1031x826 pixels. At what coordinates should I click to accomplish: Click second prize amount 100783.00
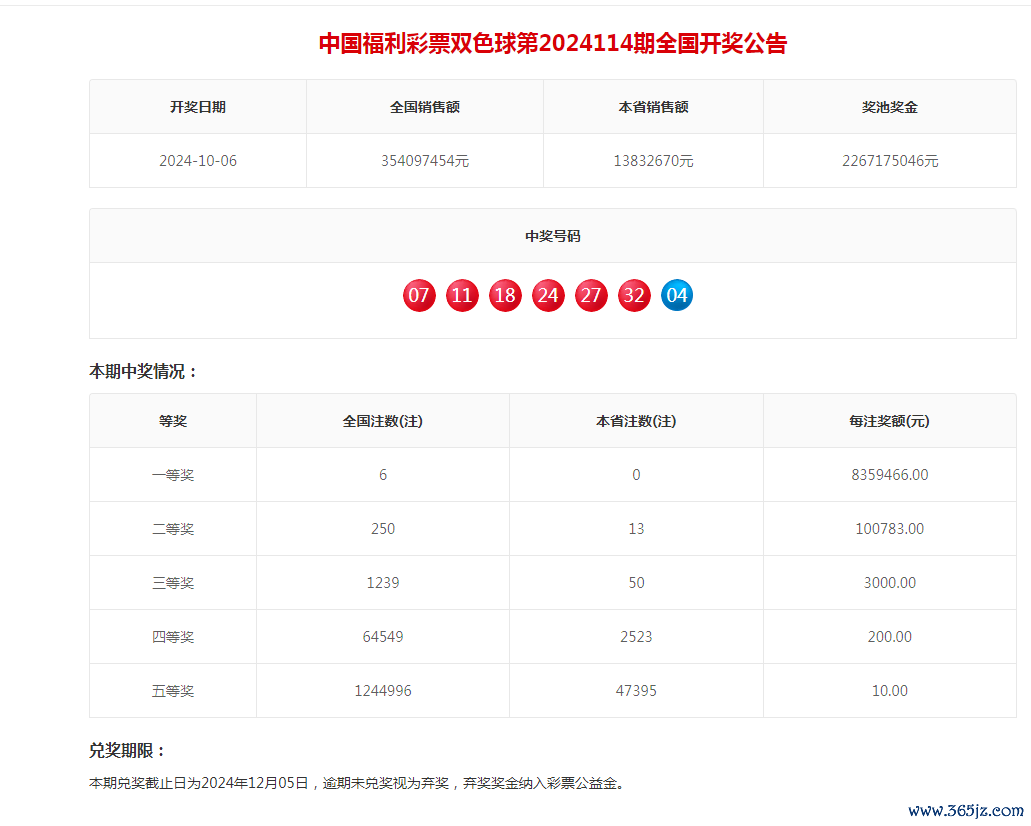(890, 529)
